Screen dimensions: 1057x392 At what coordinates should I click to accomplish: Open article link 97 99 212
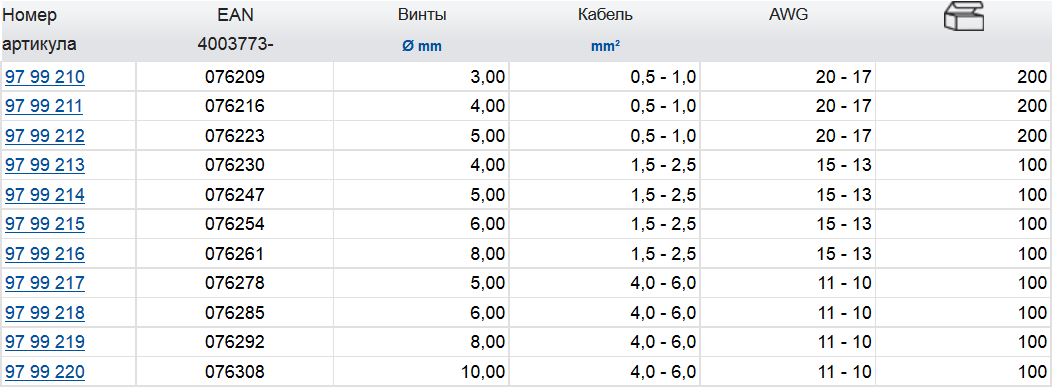(45, 136)
